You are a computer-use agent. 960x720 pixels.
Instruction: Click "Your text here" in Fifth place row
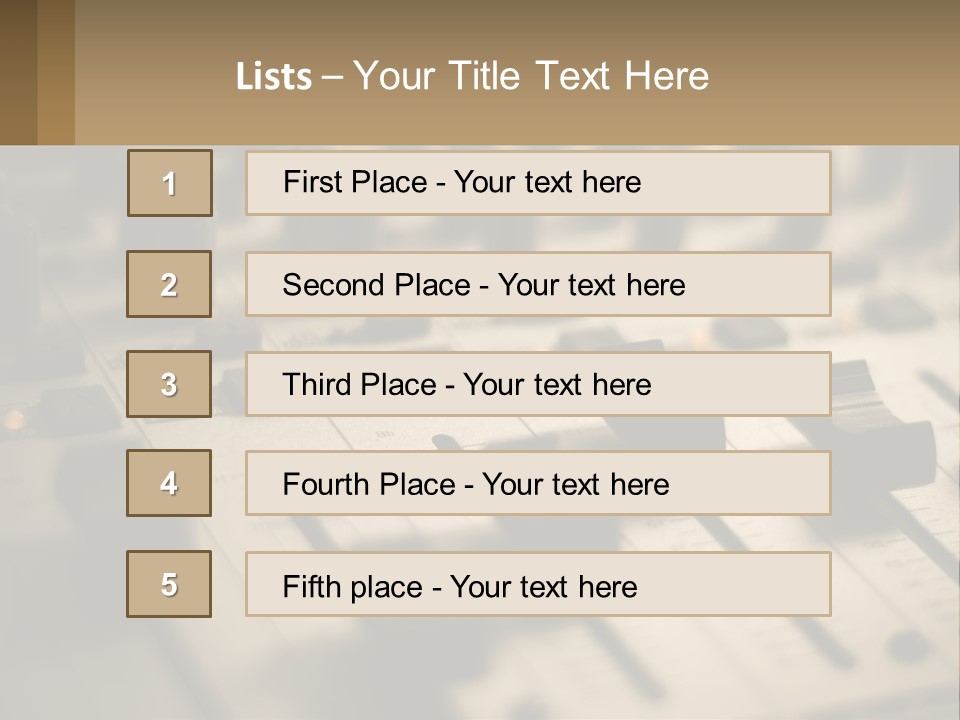point(543,586)
